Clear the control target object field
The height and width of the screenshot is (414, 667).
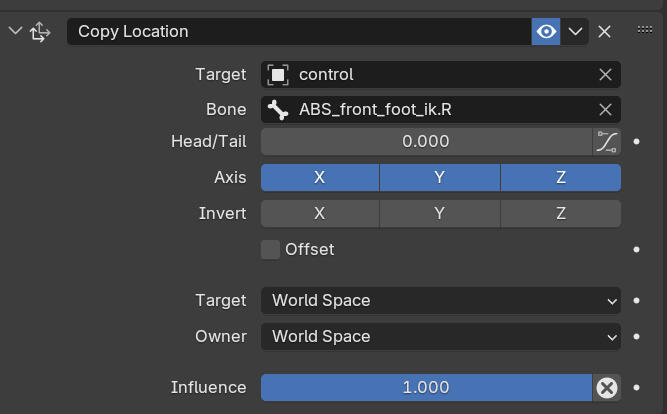605,74
